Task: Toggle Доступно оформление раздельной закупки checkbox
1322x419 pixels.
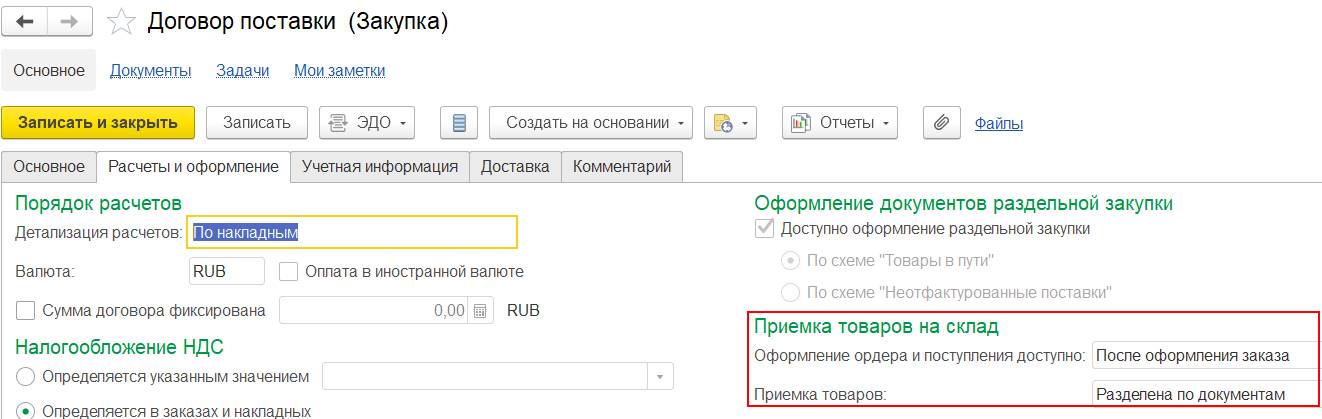Action: (765, 228)
